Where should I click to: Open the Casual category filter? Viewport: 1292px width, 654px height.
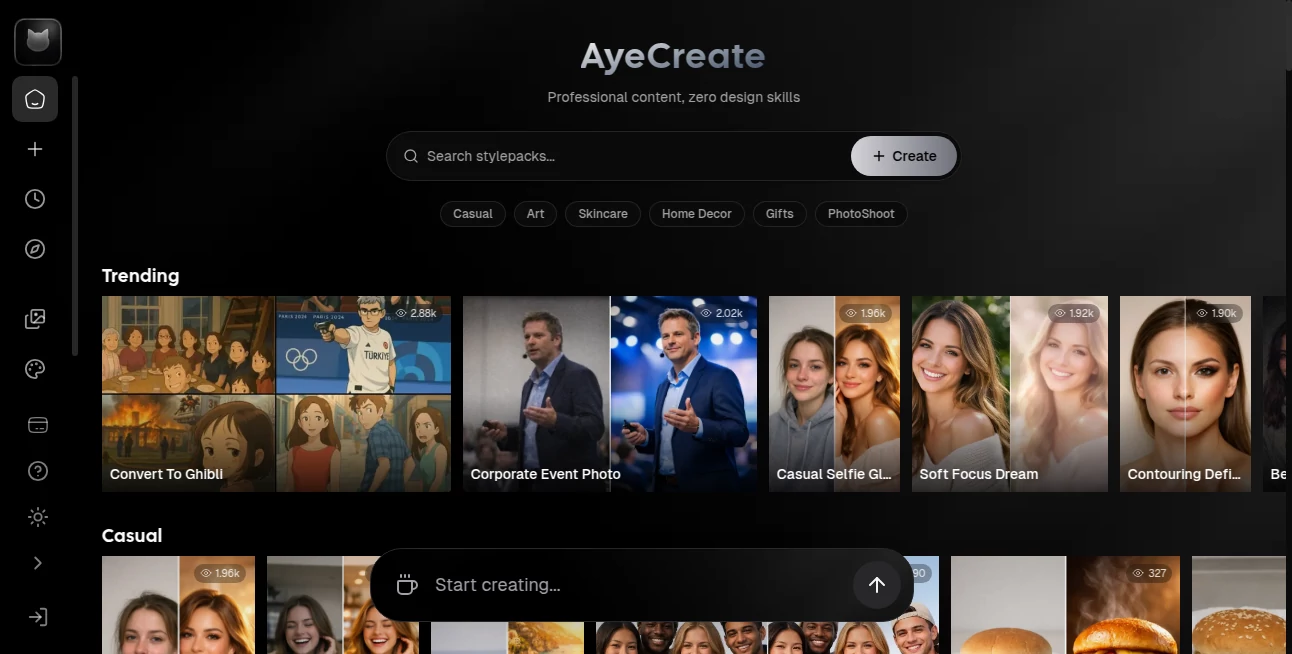[x=472, y=213]
